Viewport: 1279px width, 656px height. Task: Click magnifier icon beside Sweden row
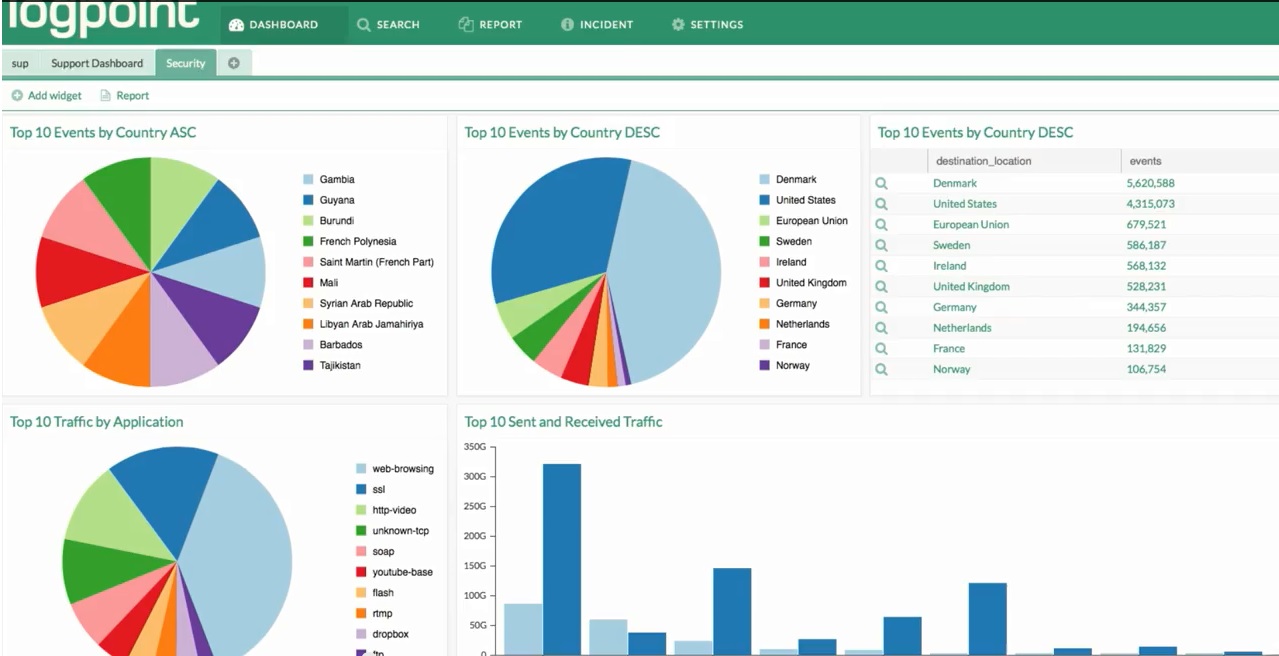881,245
